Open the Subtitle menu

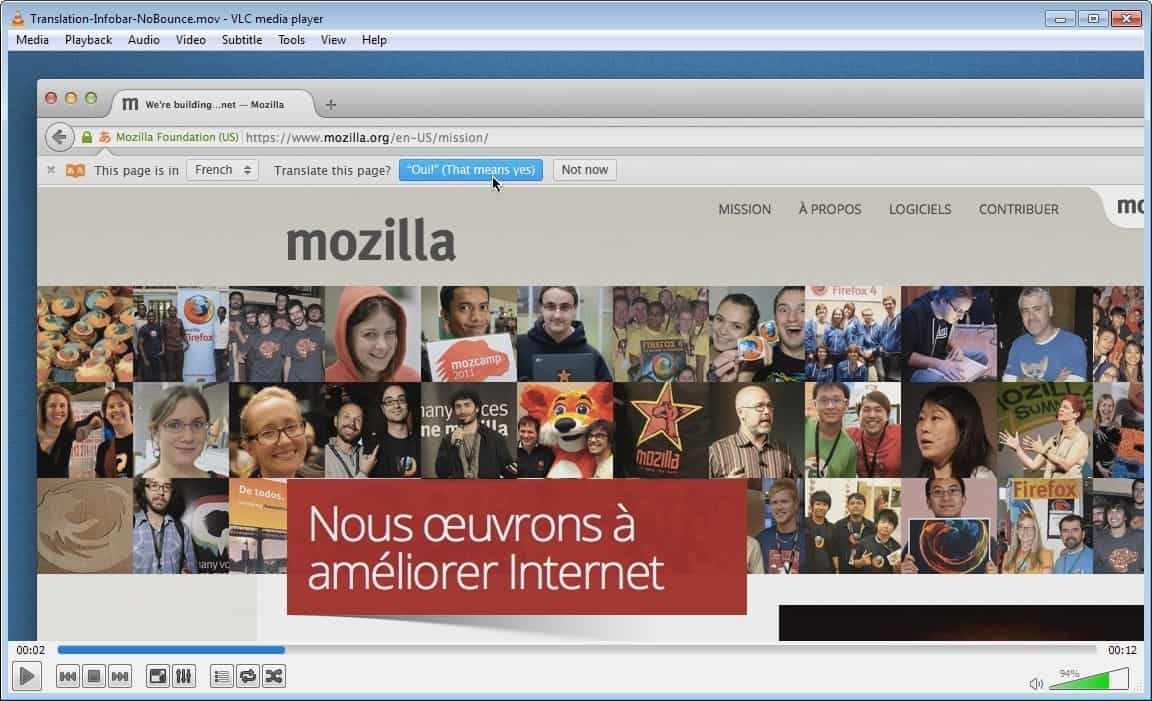pos(241,40)
